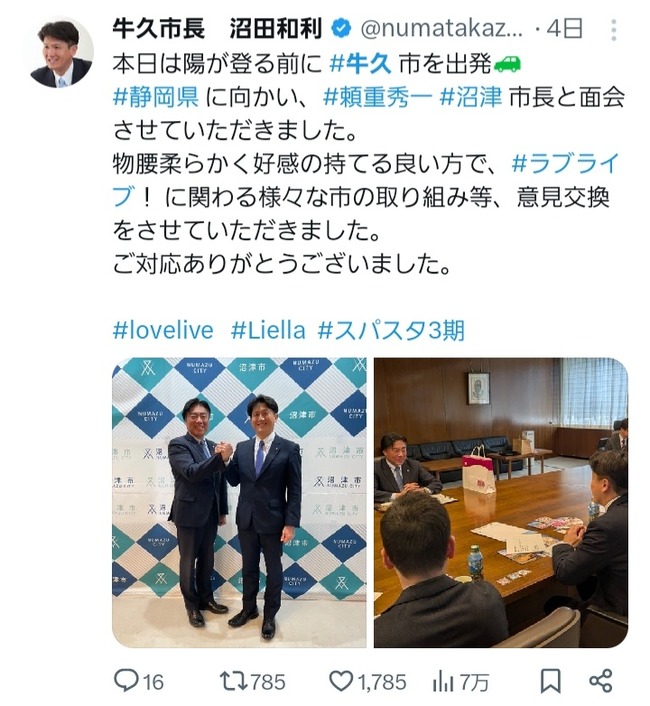This screenshot has height=706, width=650.
Task: View the handshake photo in front of Numazu backdrop
Action: point(239,502)
